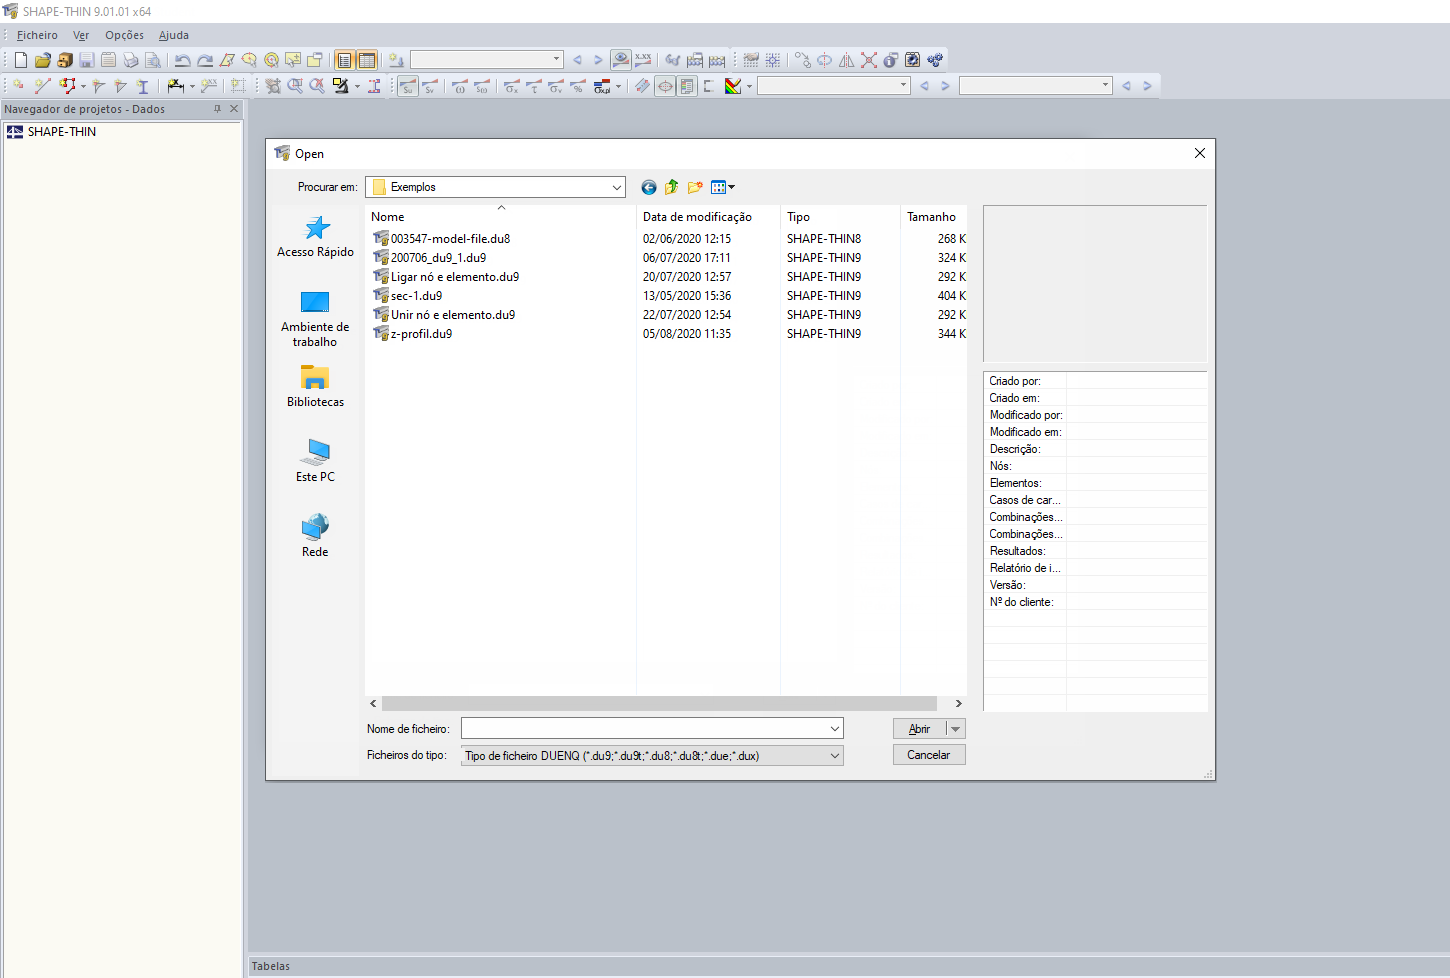Go up one folder level in Open dialog
The width and height of the screenshot is (1450, 978).
[x=672, y=187]
